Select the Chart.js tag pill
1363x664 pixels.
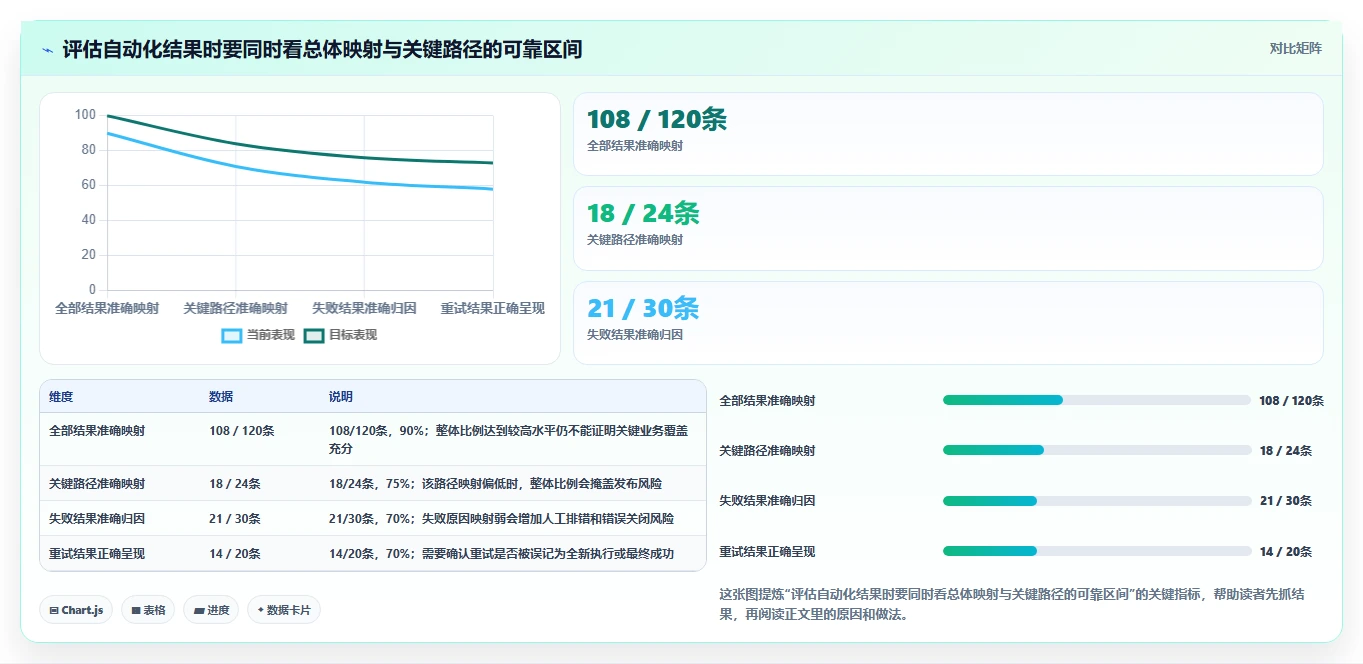pyautogui.click(x=76, y=610)
